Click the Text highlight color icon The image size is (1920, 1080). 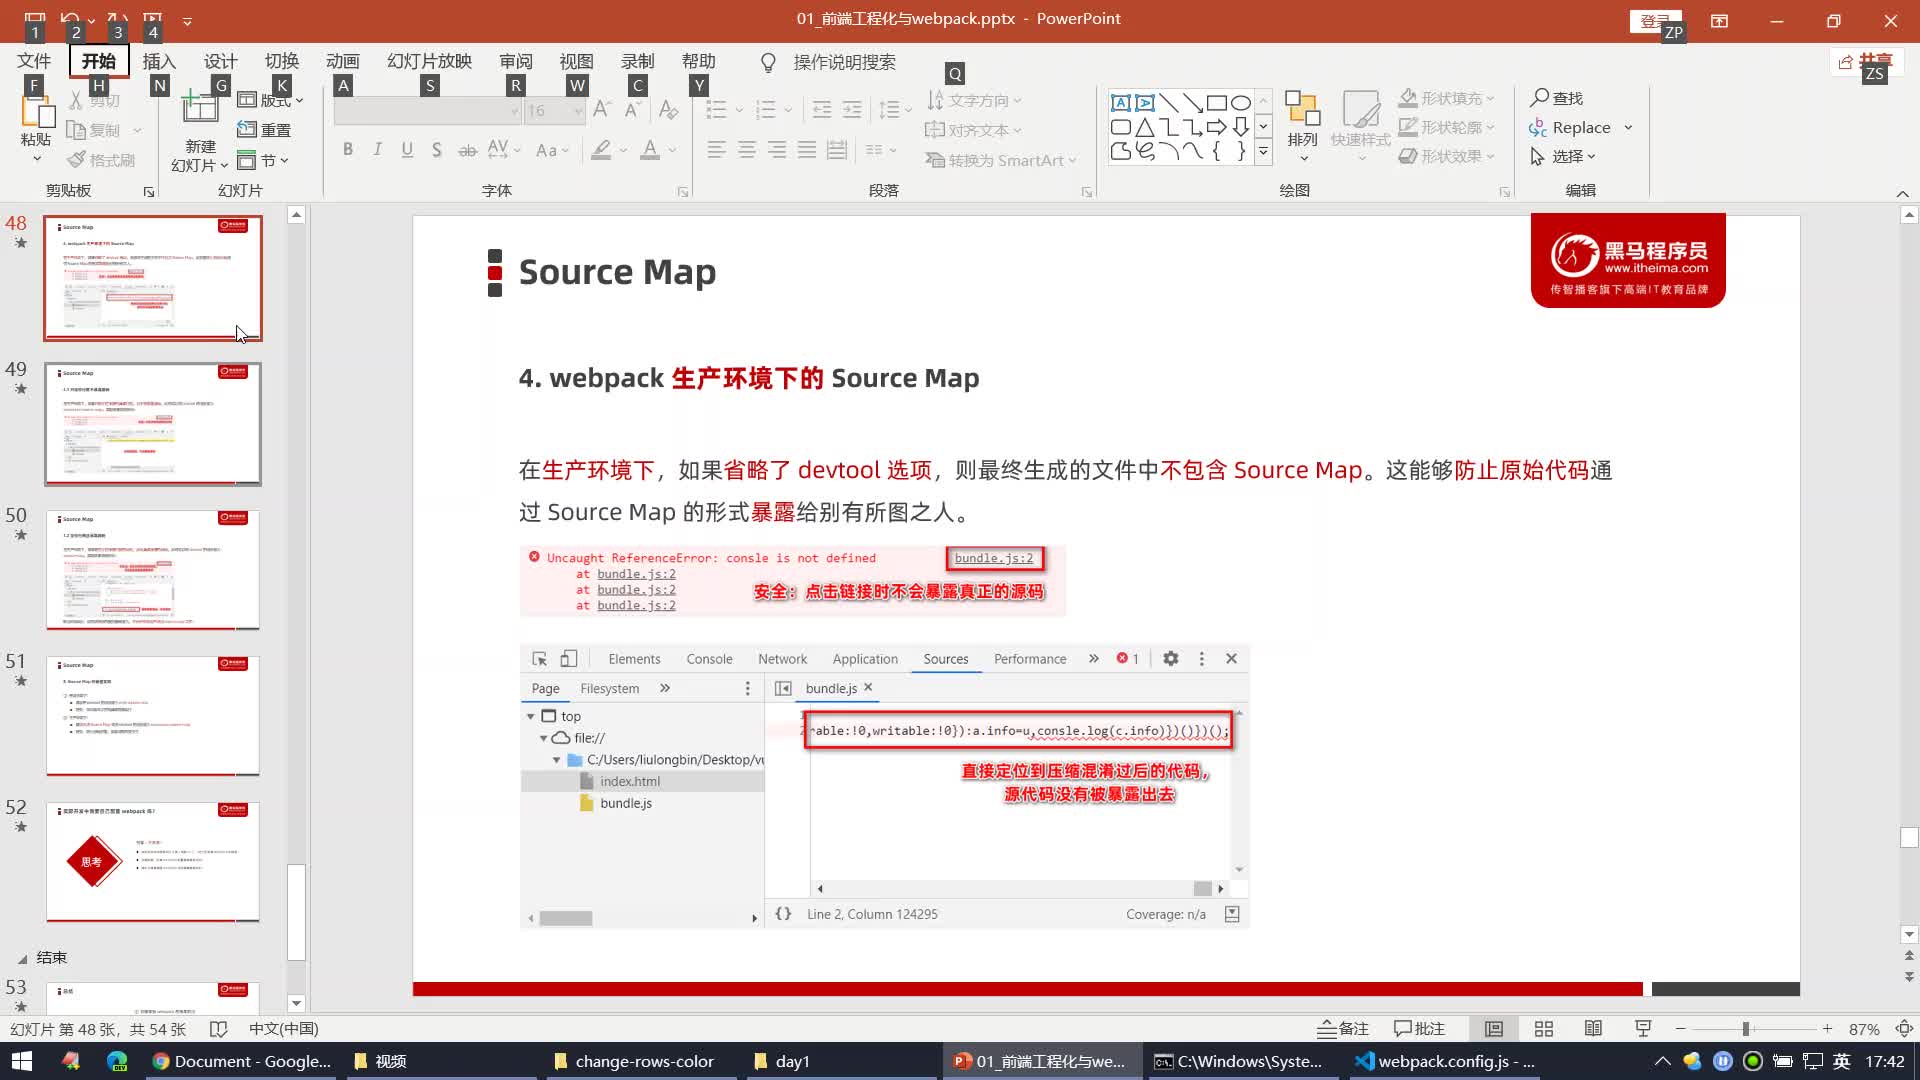600,149
